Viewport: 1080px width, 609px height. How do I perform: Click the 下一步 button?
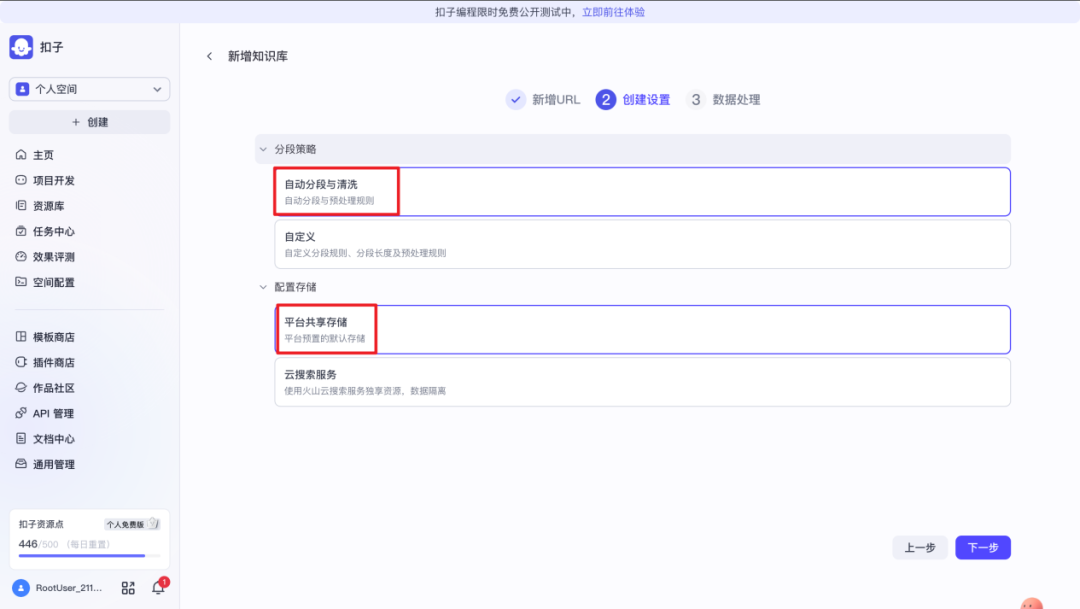pyautogui.click(x=982, y=547)
